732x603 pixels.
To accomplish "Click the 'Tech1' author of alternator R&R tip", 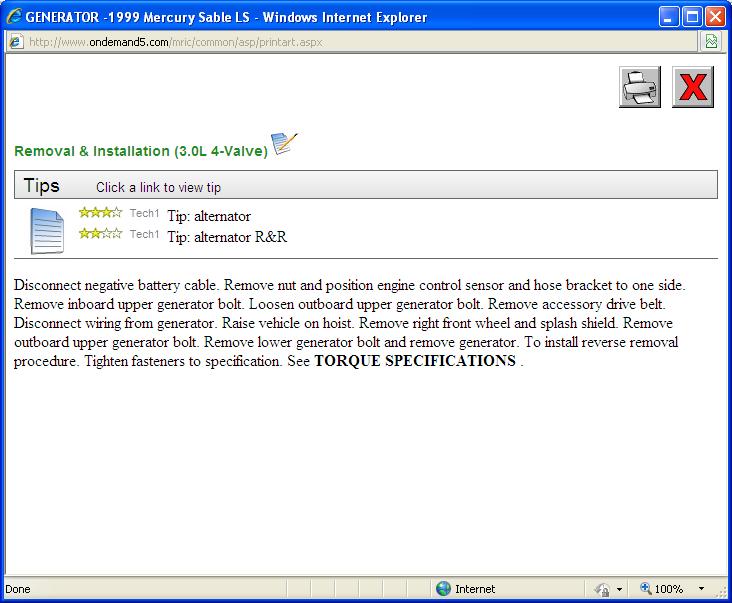I will click(144, 234).
